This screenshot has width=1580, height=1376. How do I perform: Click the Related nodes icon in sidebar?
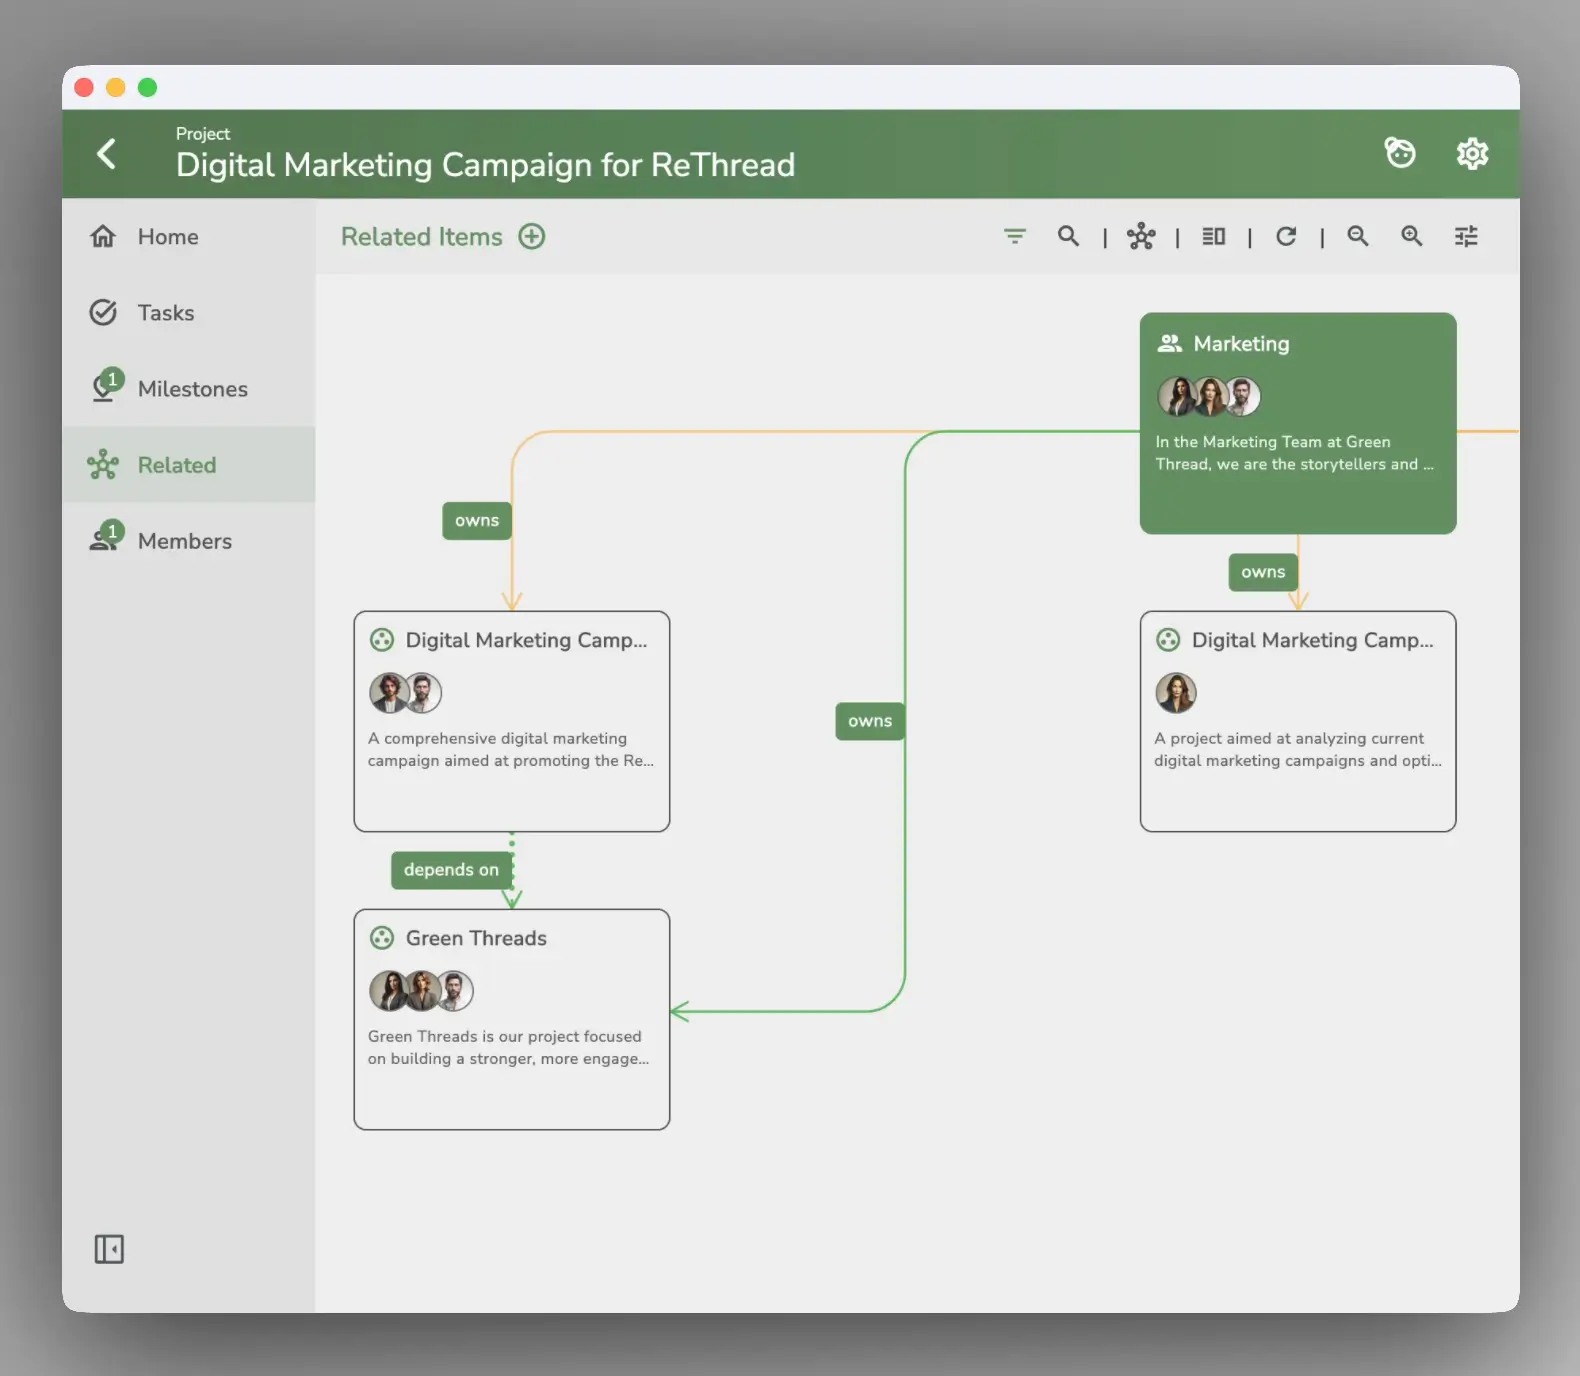[x=103, y=465]
